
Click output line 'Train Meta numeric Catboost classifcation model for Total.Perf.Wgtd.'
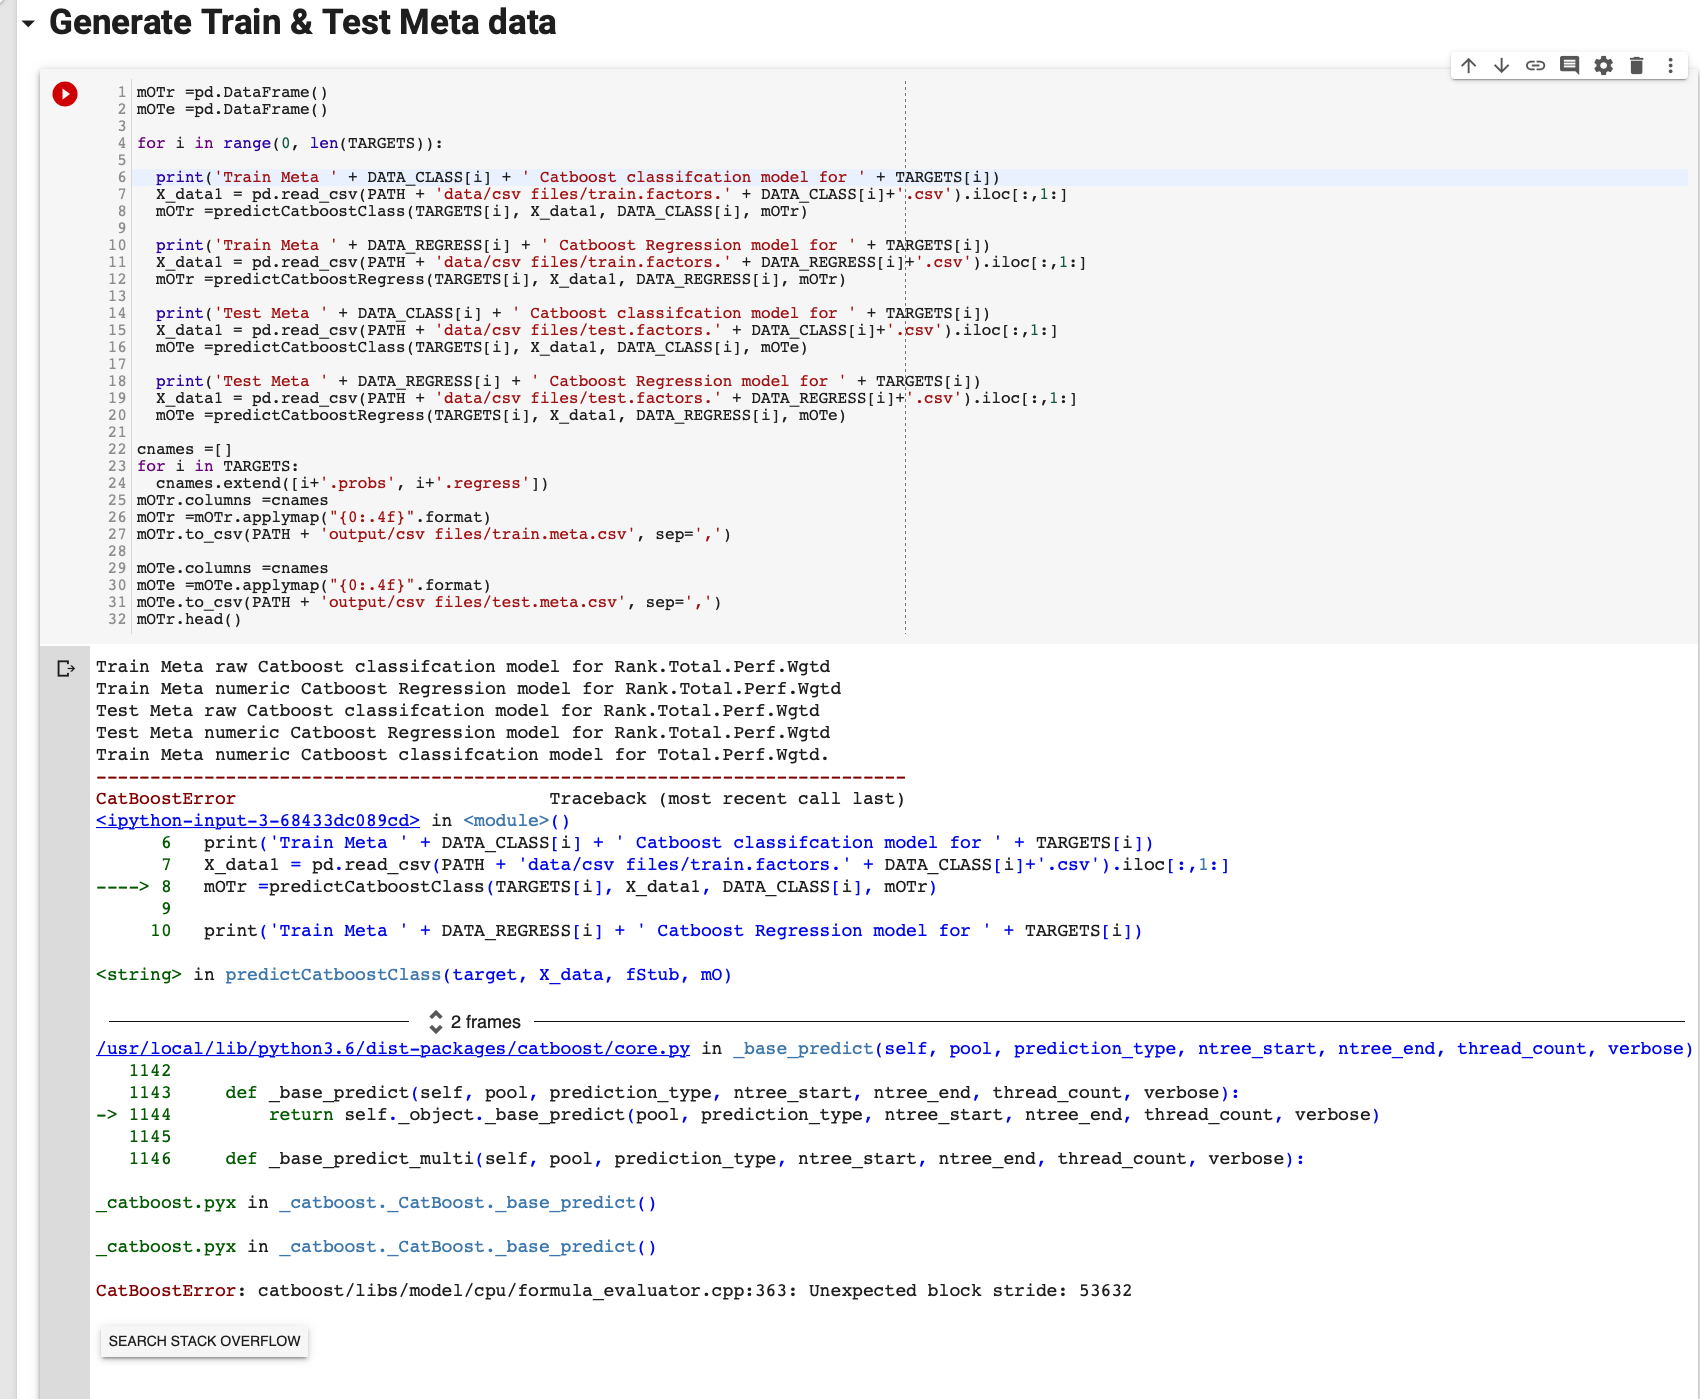click(x=462, y=755)
